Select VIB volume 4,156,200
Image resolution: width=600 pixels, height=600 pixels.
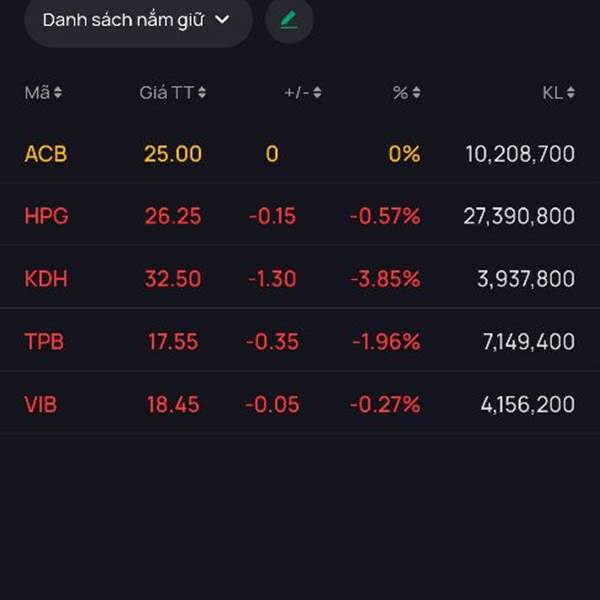click(527, 404)
